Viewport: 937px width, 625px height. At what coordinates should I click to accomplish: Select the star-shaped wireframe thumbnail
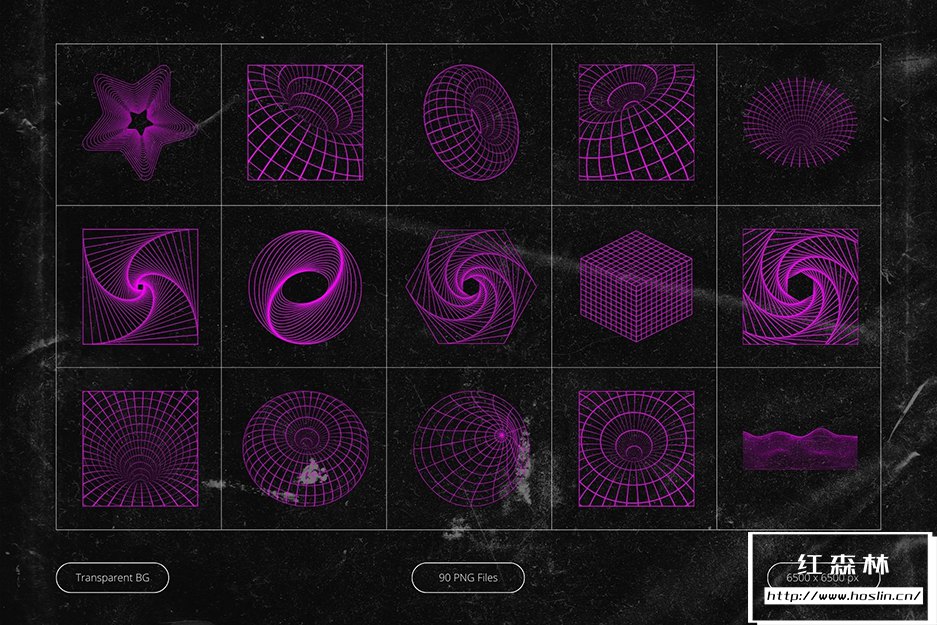point(140,122)
